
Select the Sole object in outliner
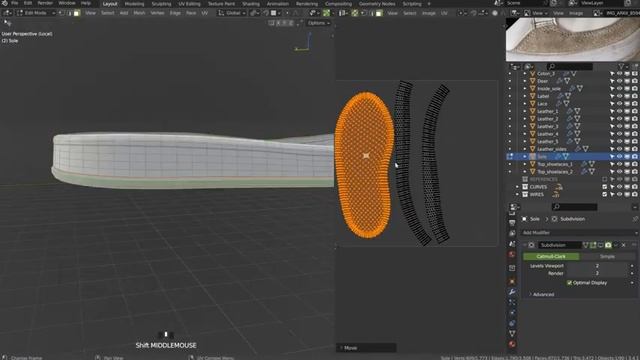click(542, 157)
